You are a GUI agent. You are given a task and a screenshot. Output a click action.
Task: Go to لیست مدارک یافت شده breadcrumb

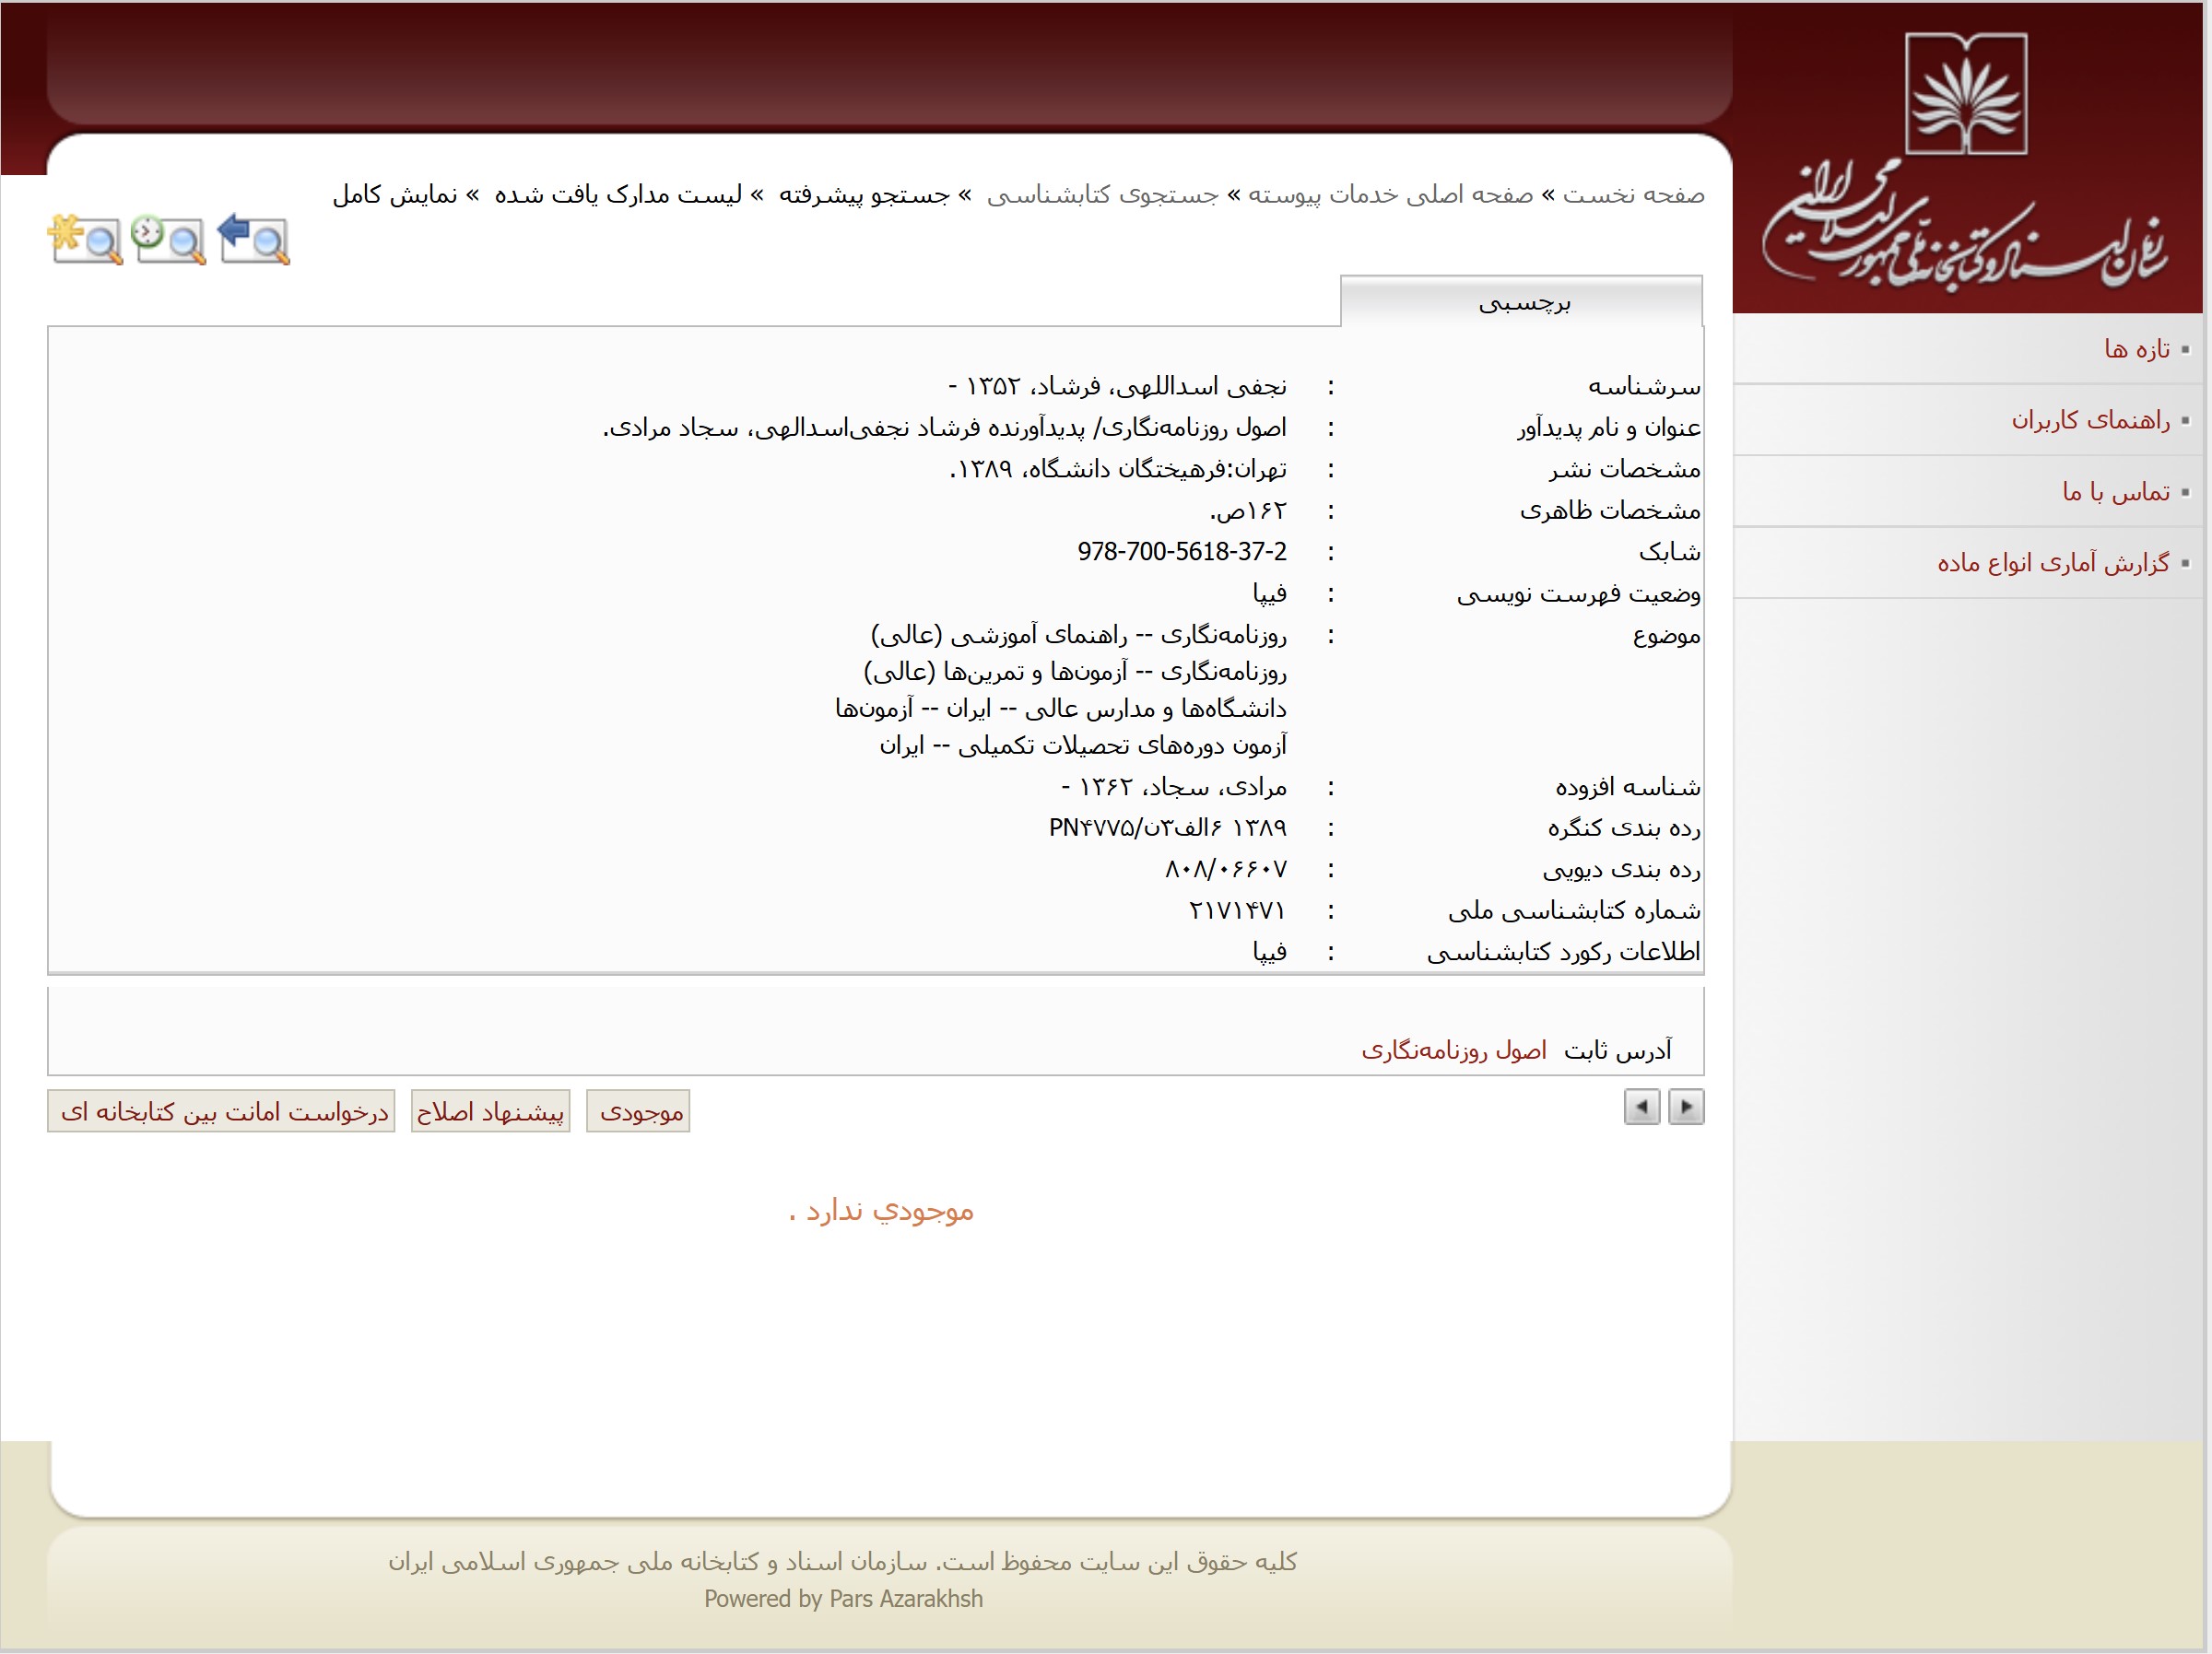point(618,194)
